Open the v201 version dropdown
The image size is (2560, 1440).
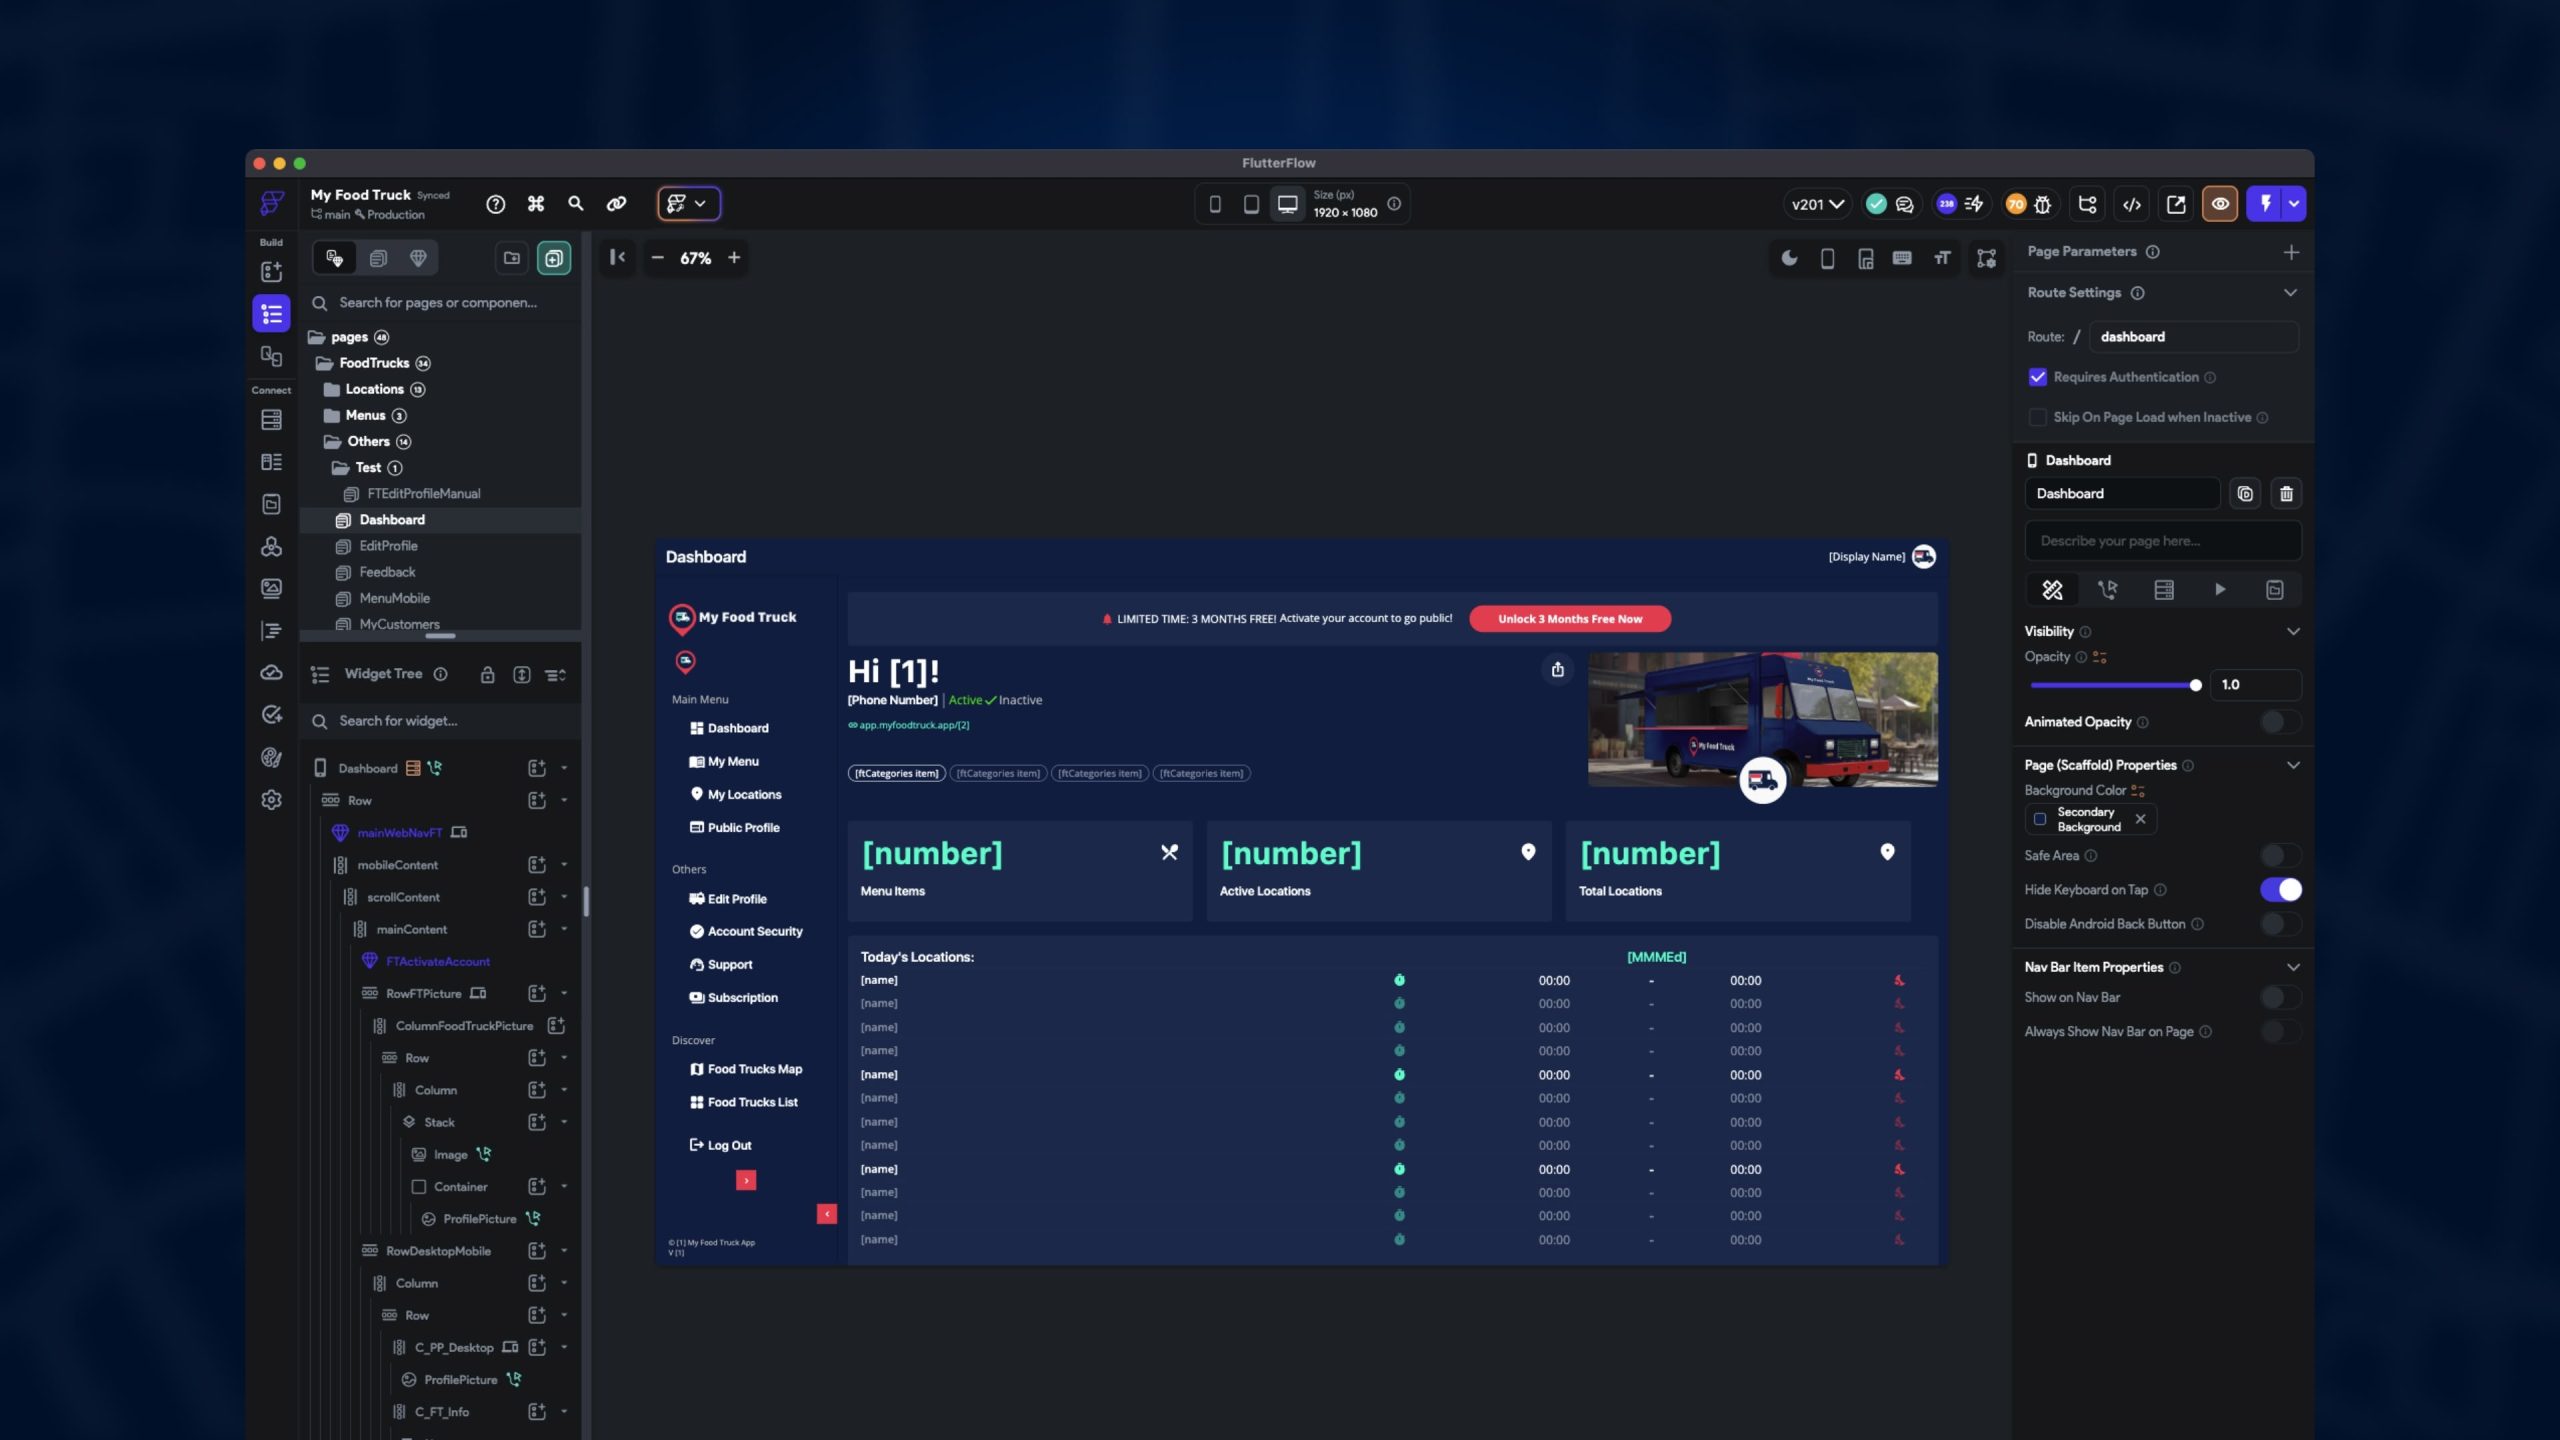[1816, 204]
